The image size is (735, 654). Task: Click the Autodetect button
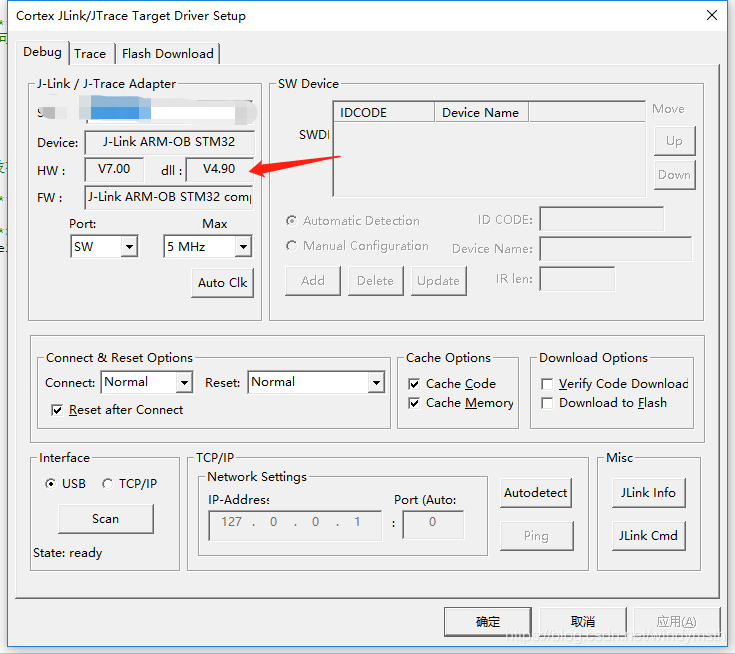click(x=536, y=493)
